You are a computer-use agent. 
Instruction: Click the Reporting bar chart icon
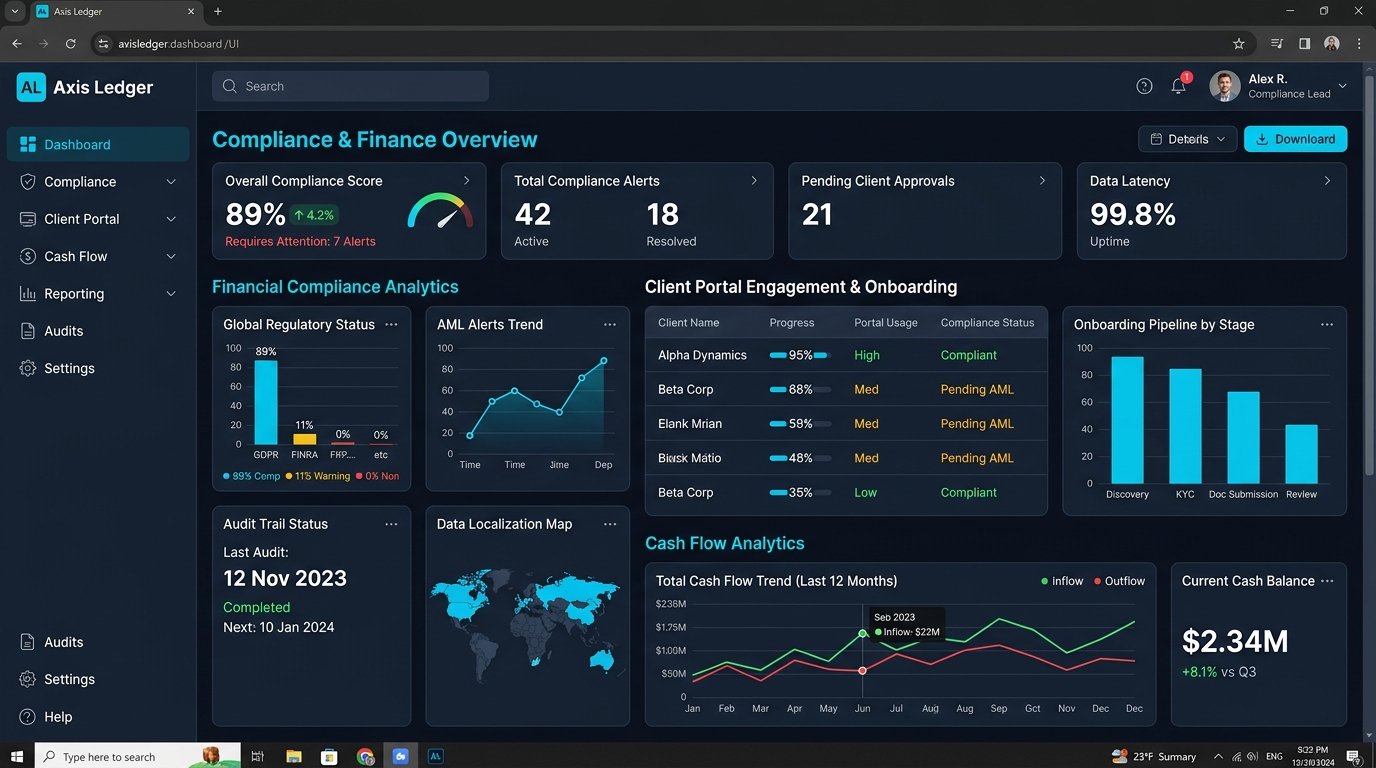coord(28,294)
